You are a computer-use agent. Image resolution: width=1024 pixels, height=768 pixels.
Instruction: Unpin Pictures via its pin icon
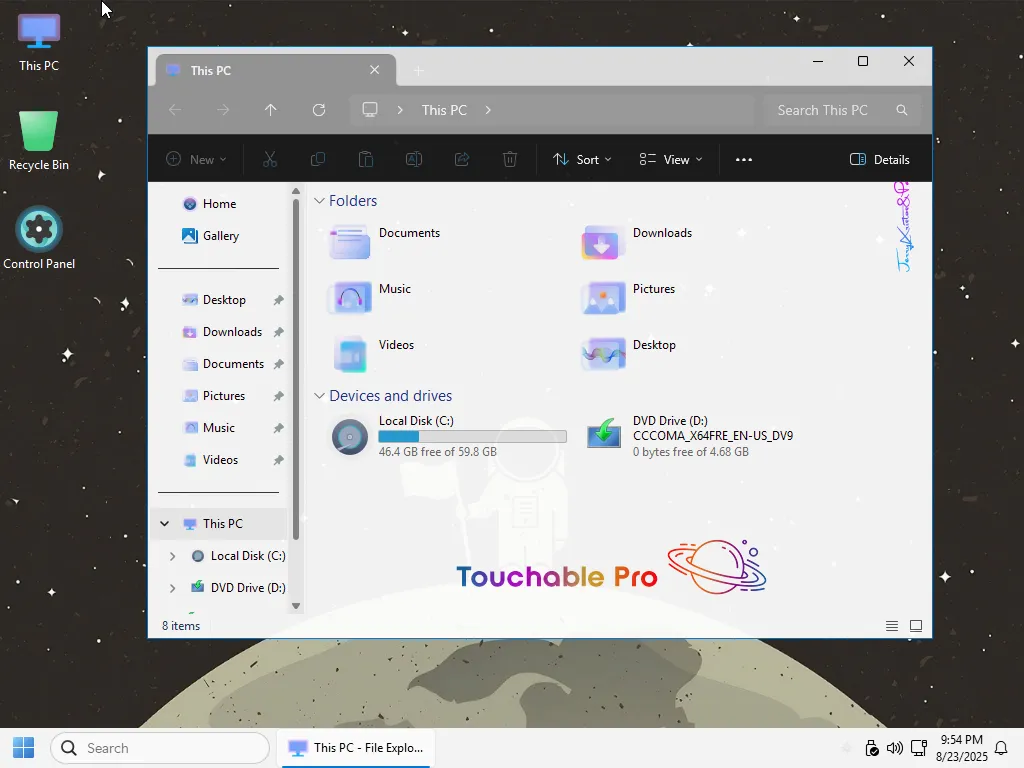pos(278,396)
